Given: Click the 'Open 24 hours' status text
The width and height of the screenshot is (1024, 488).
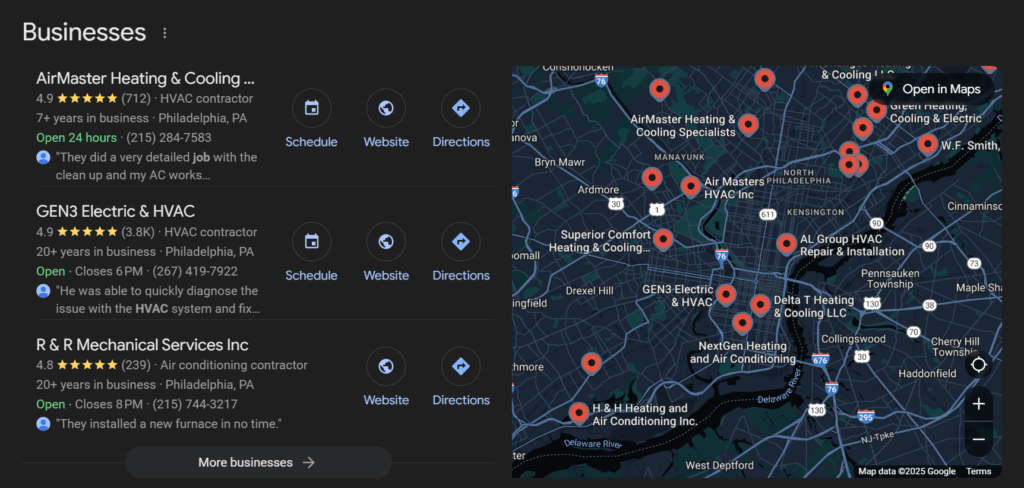Looking at the screenshot, I should pos(76,138).
